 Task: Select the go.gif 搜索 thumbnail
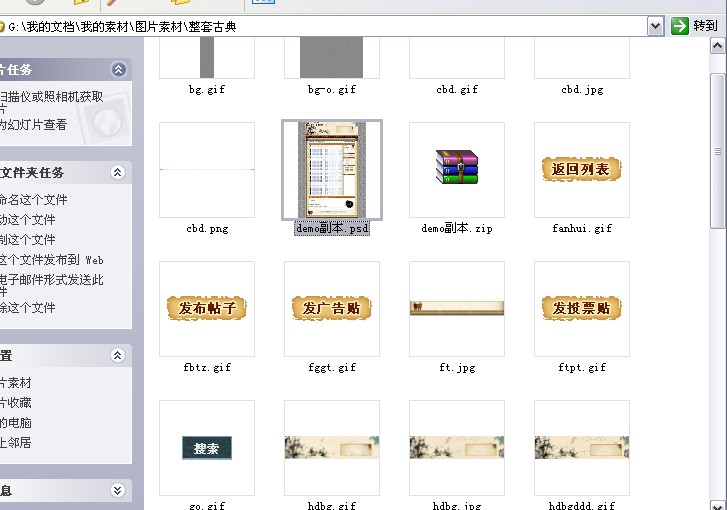pyautogui.click(x=207, y=448)
